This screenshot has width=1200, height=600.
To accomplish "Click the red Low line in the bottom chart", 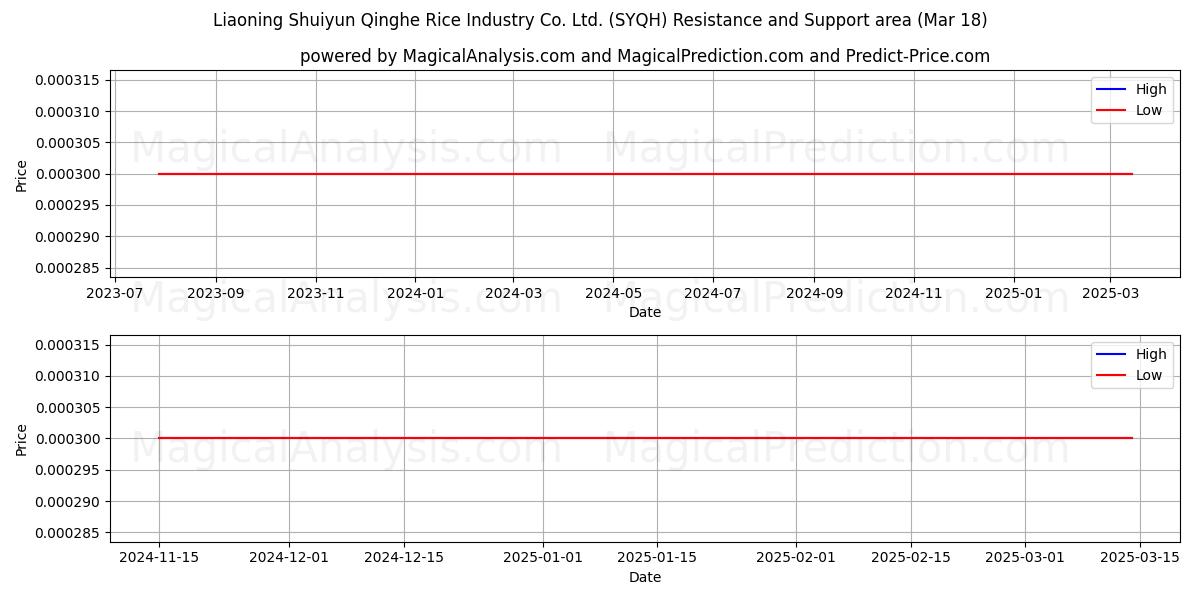I will click(645, 438).
